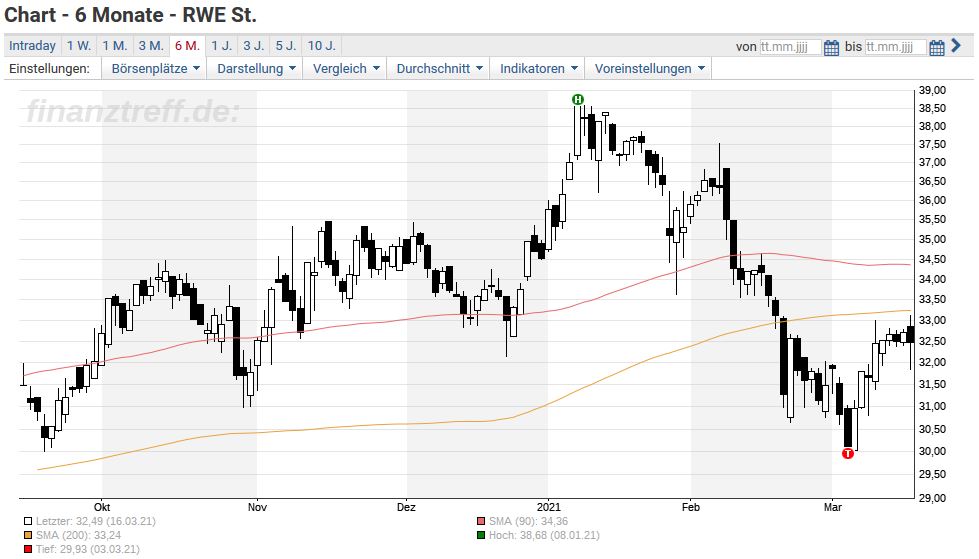Open the 'von' date calendar picker icon
The height and width of the screenshot is (559, 979).
831,47
